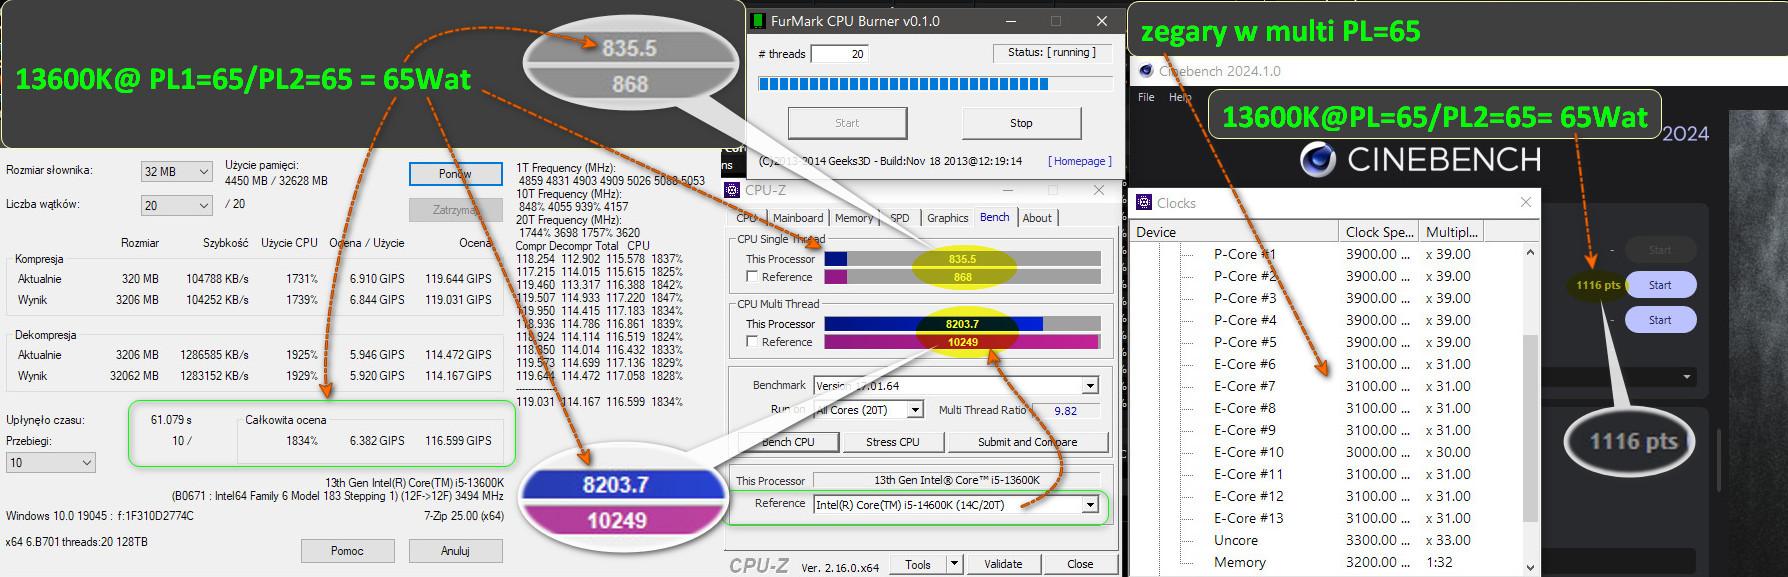Open the arrow beside the Tools button
Image resolution: width=1788 pixels, height=577 pixels.
(954, 564)
